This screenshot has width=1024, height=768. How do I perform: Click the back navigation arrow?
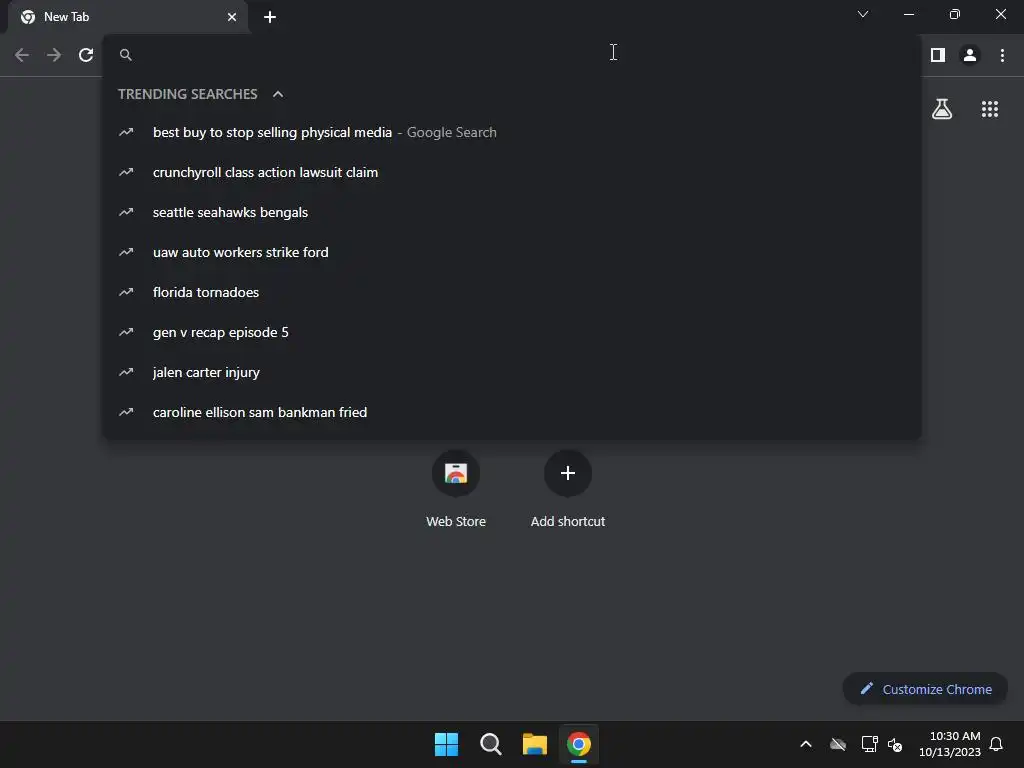pos(22,55)
